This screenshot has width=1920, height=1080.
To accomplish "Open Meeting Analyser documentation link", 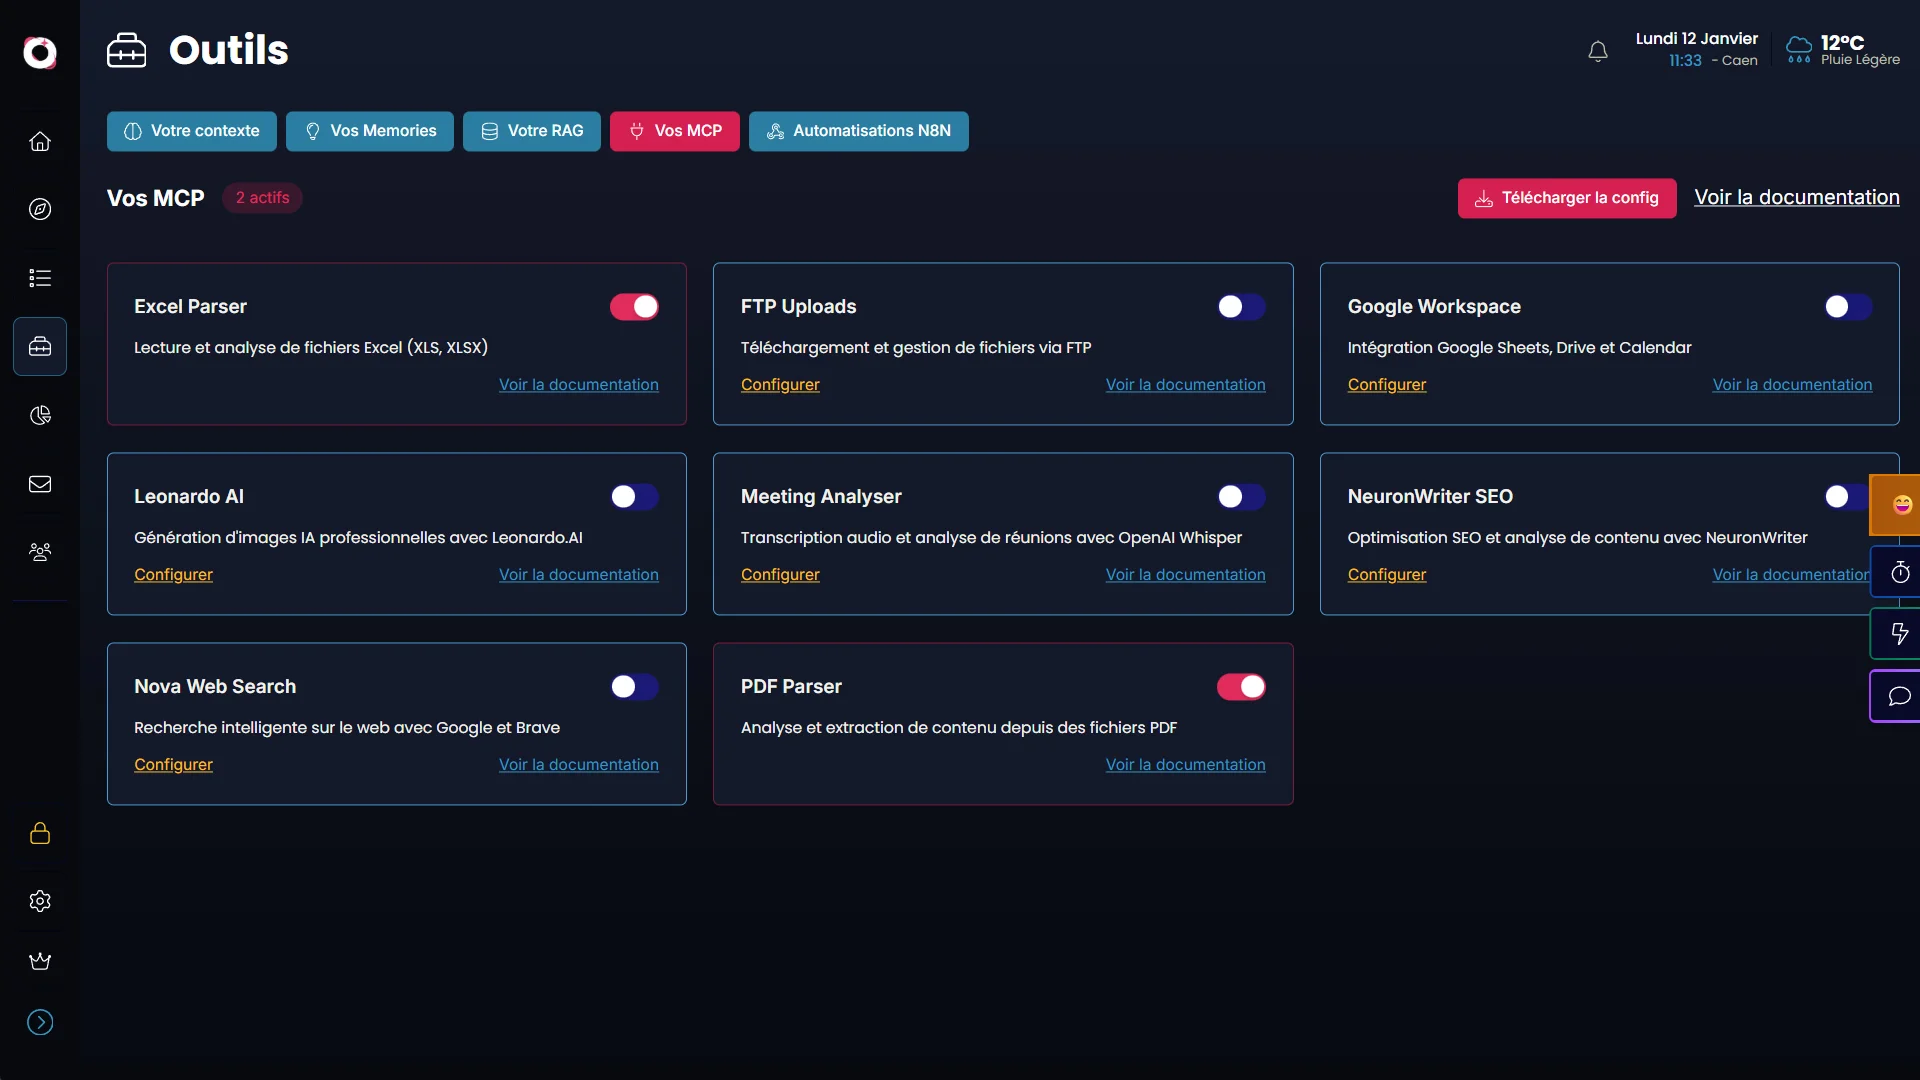I will [1185, 575].
